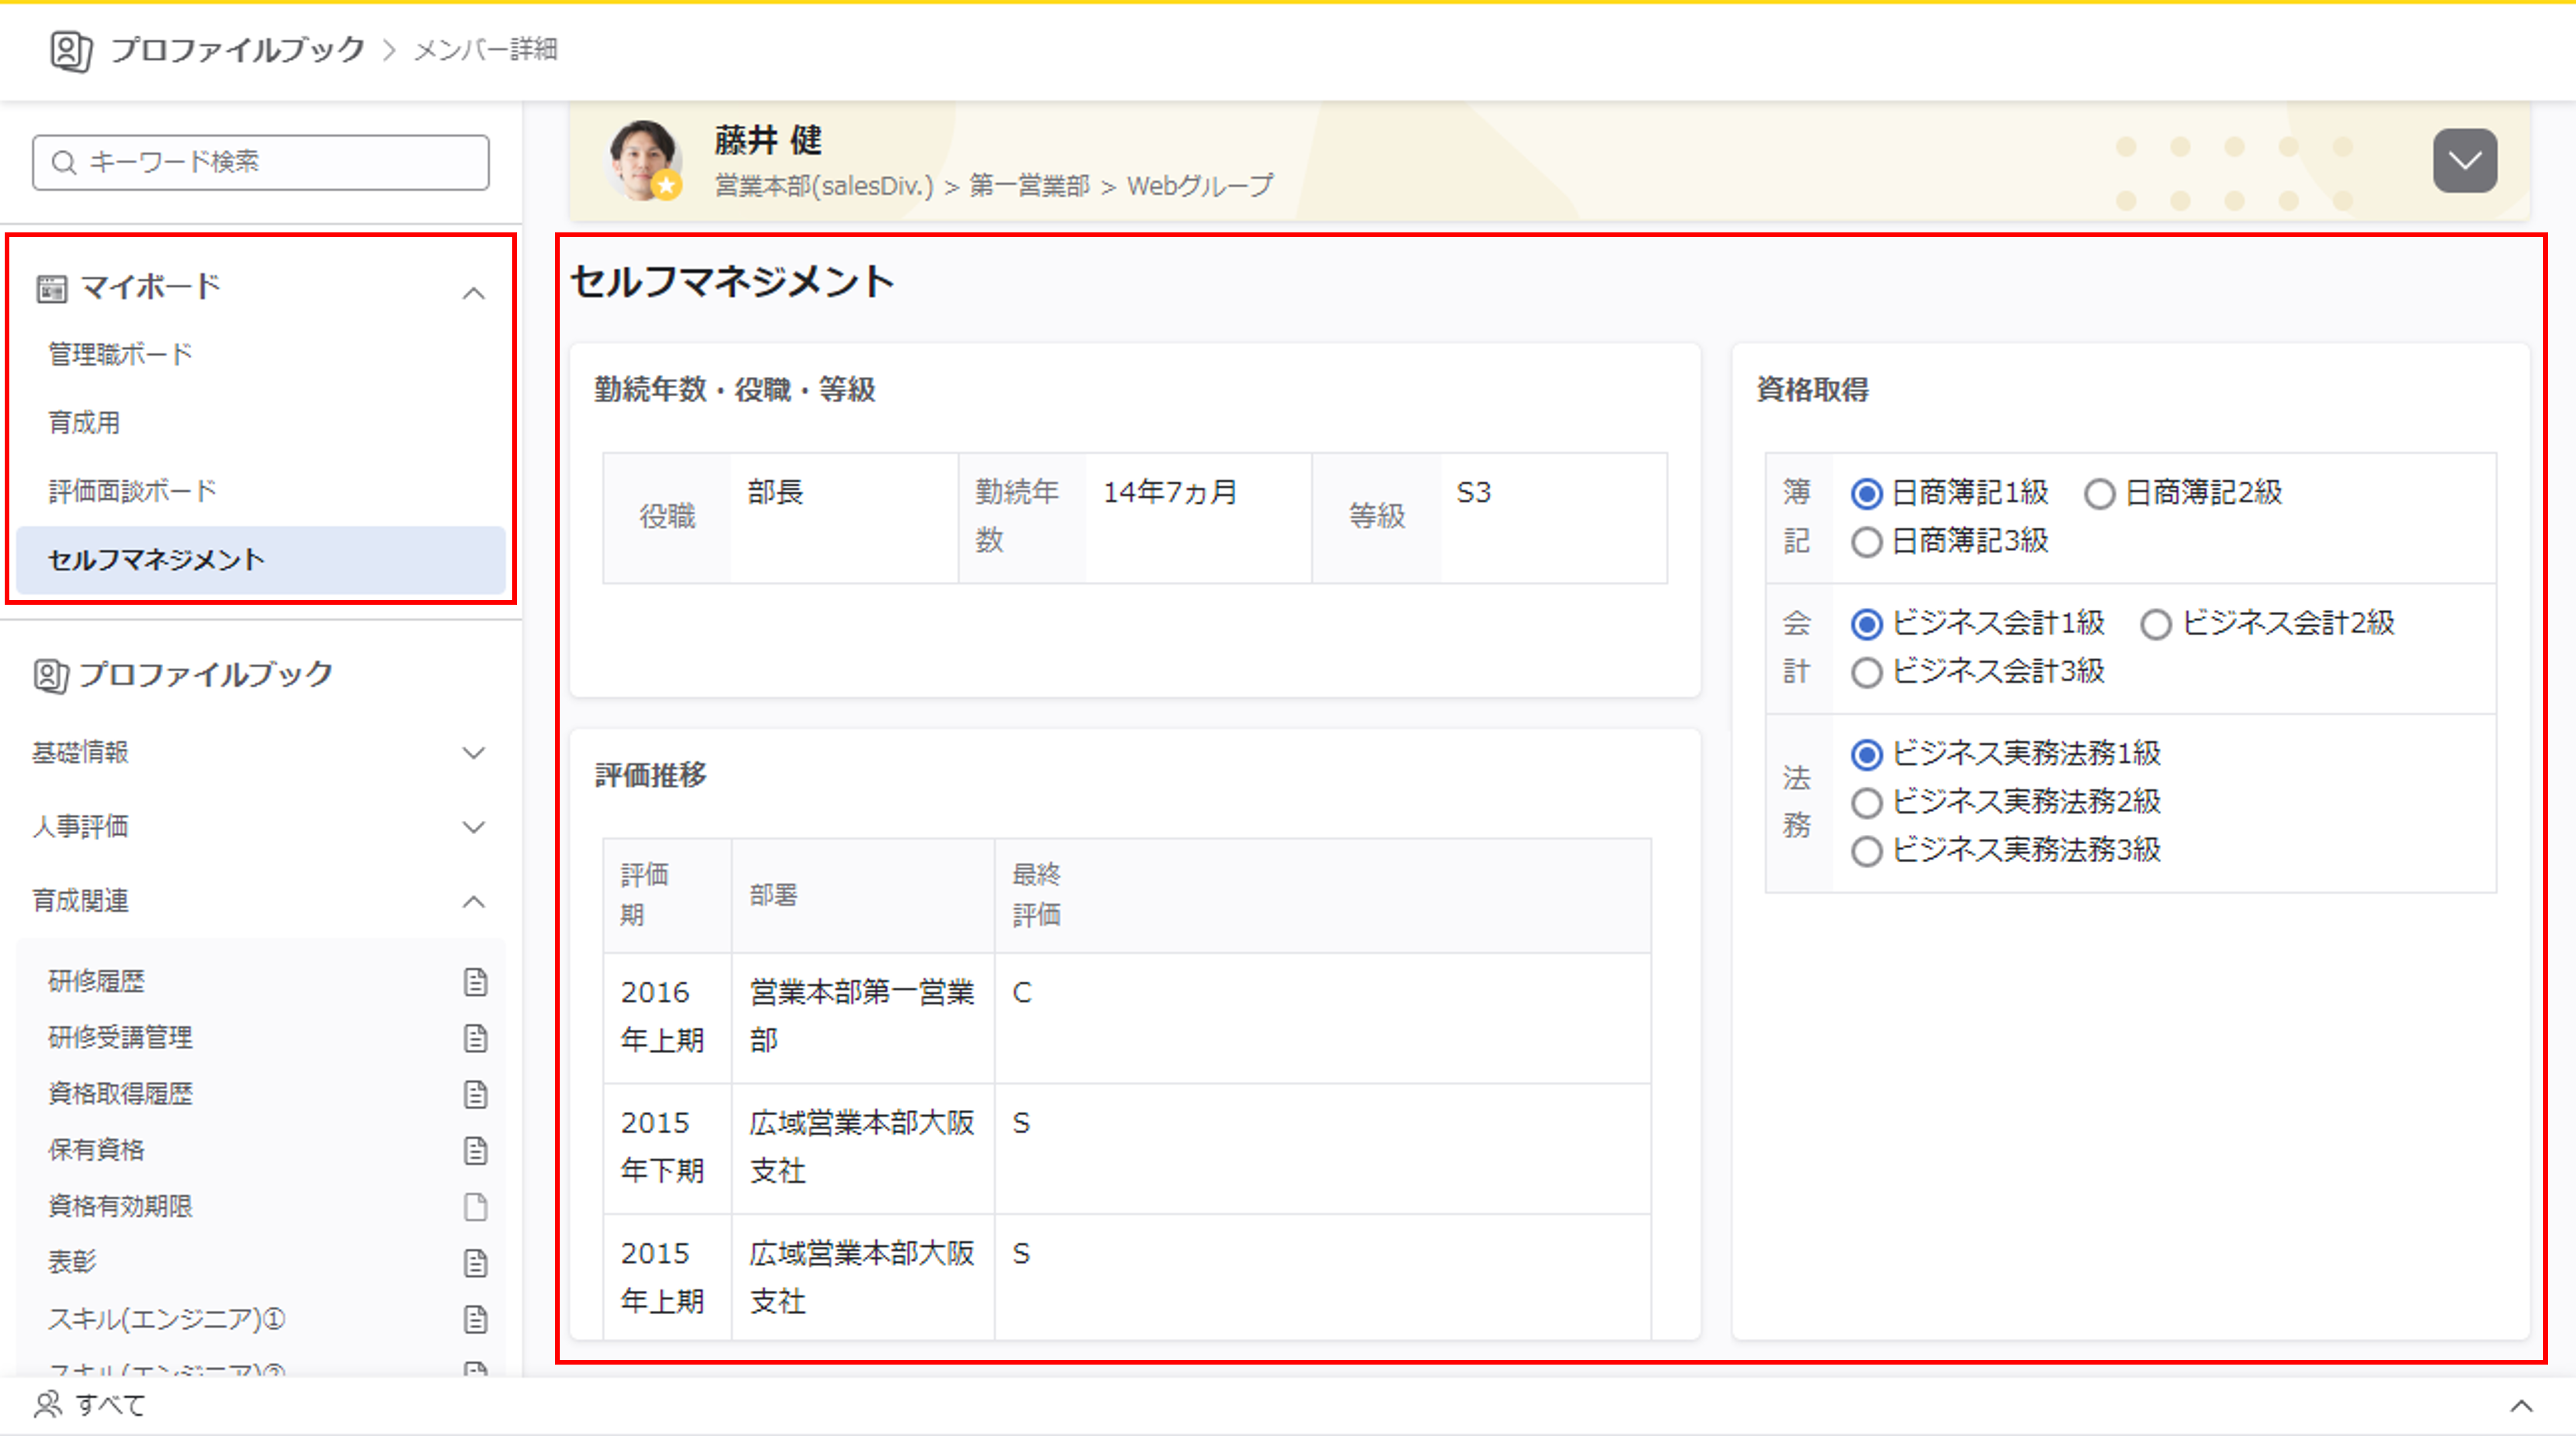Image resolution: width=2576 pixels, height=1436 pixels.
Task: Select ビジネス実務法務2級 under 法務
Action: tap(1866, 802)
